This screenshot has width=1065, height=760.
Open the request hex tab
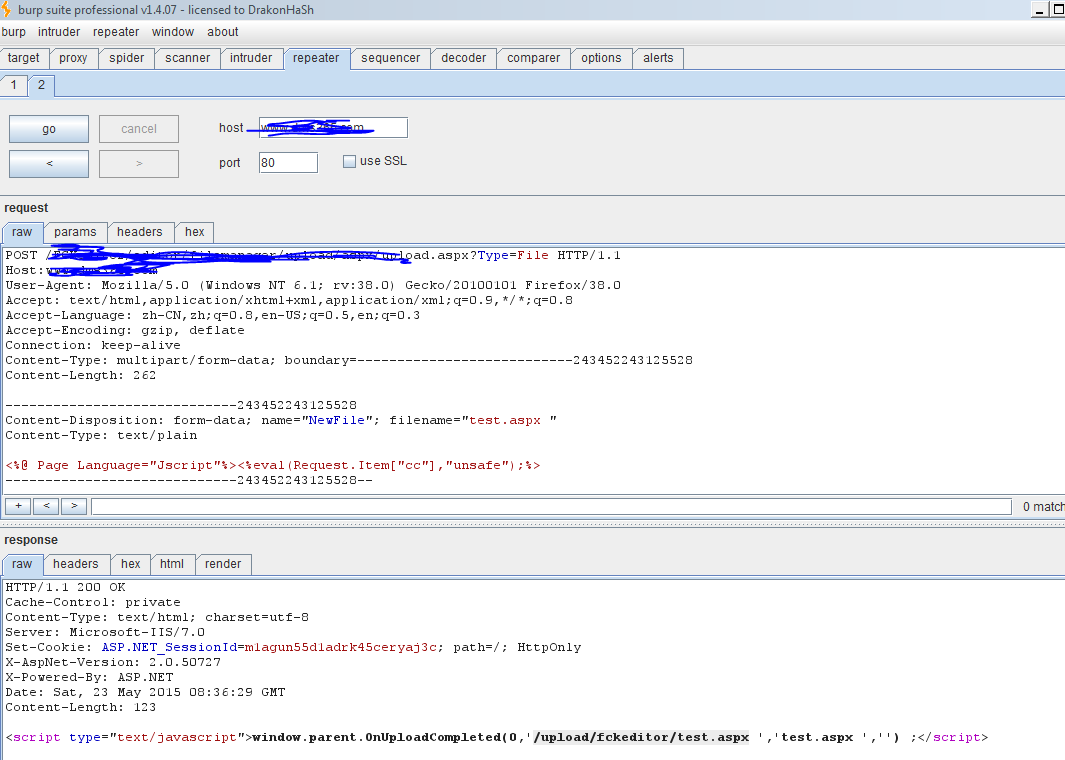click(195, 232)
